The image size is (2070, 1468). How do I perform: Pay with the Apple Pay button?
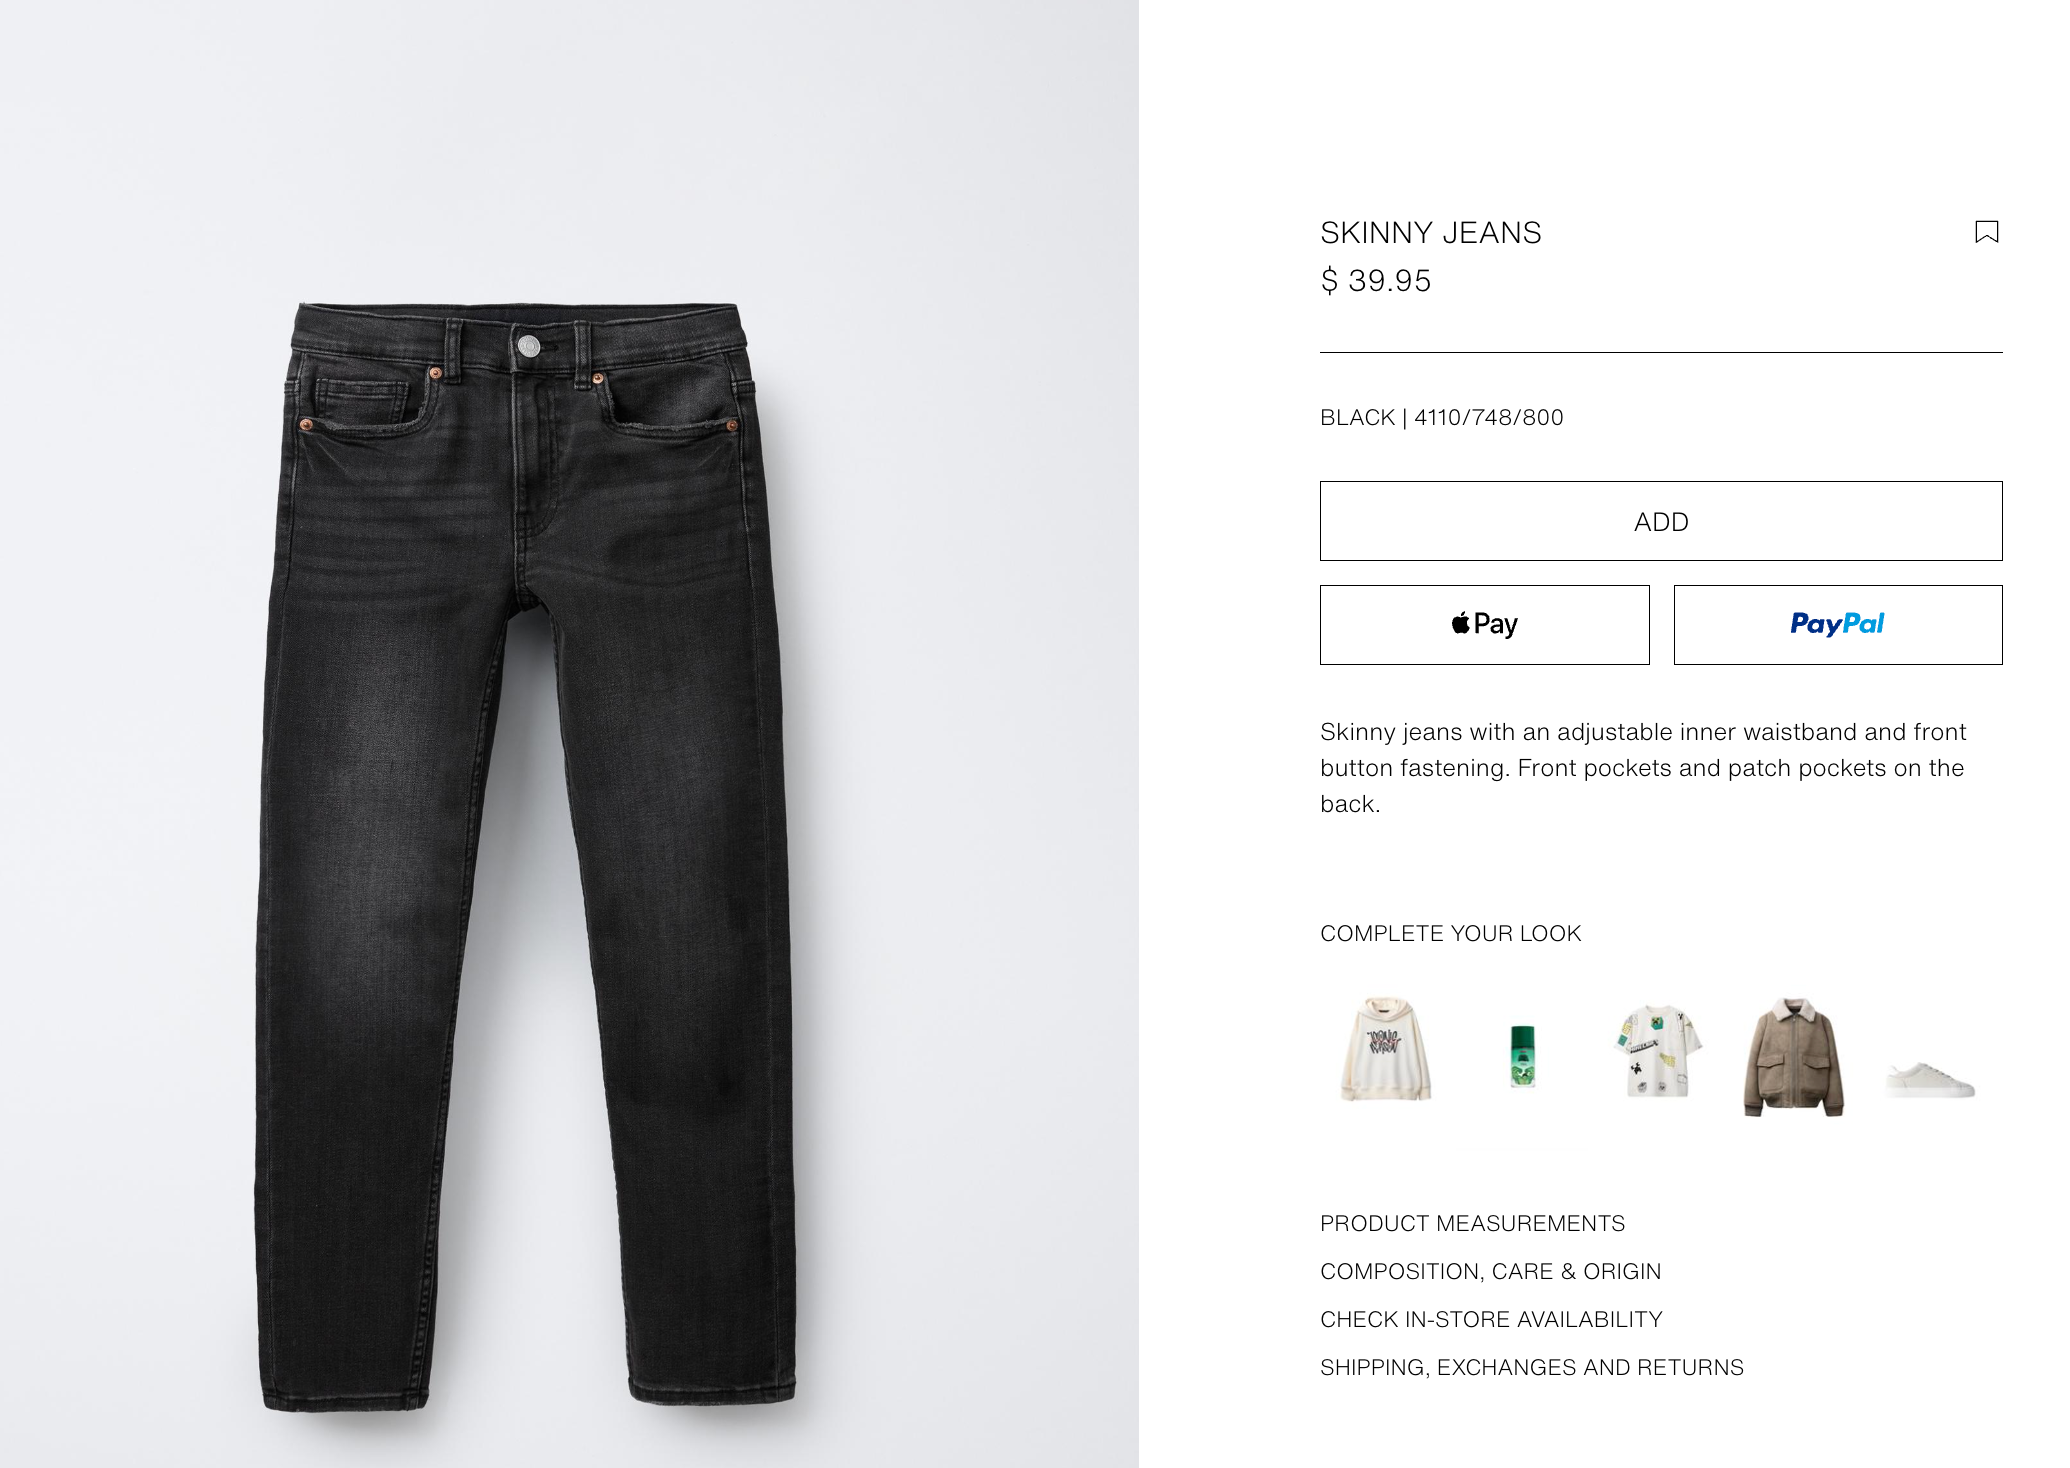coord(1484,625)
